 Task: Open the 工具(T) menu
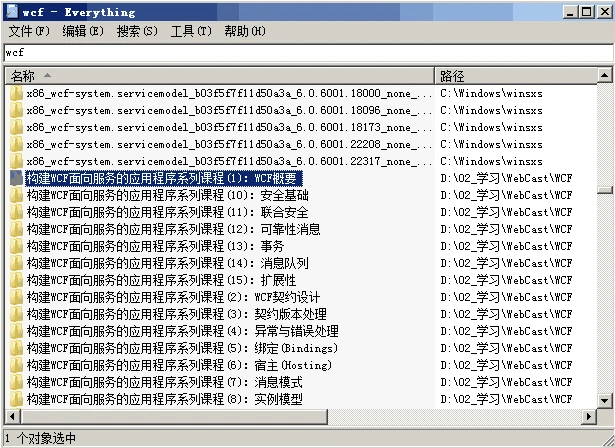pos(191,31)
